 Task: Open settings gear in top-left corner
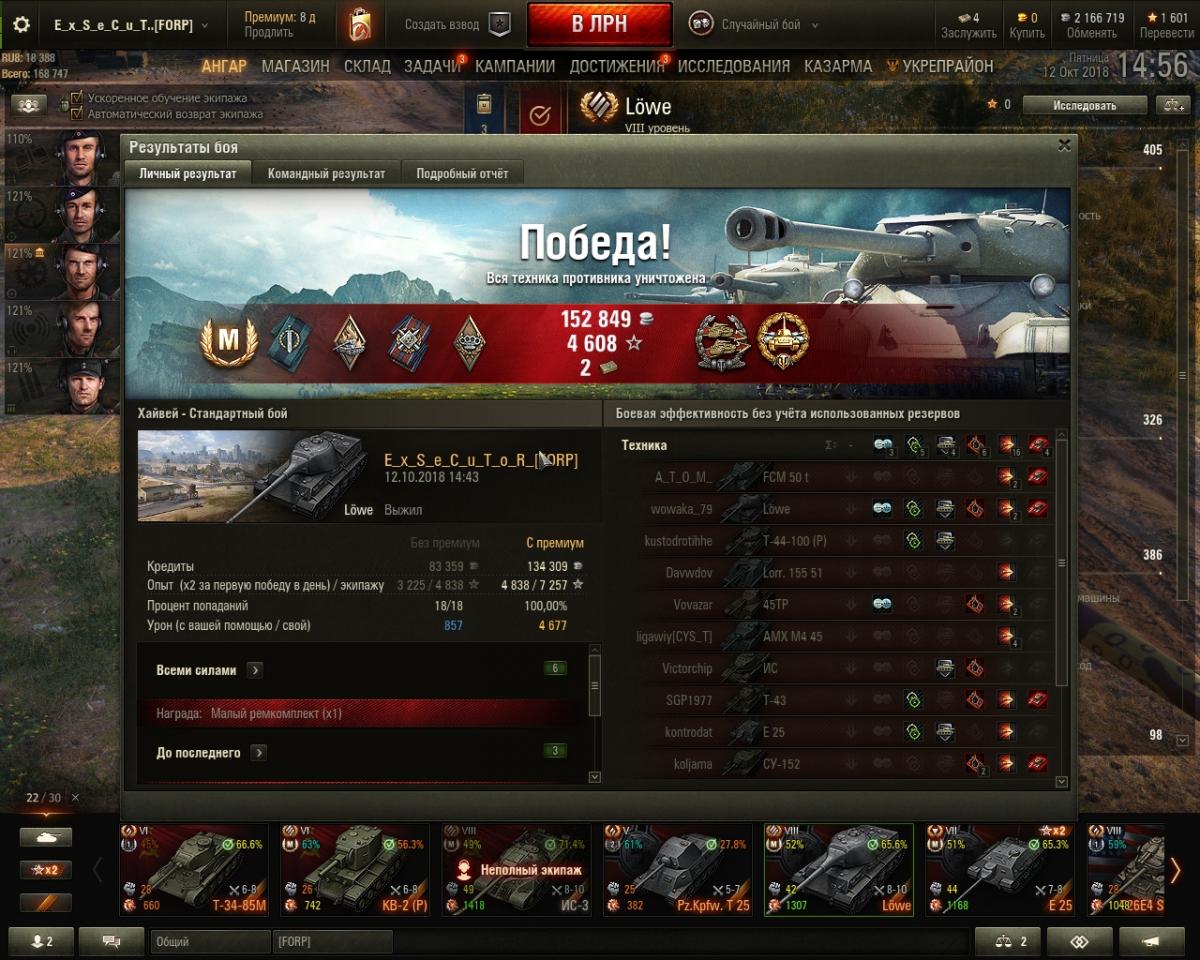[21, 25]
